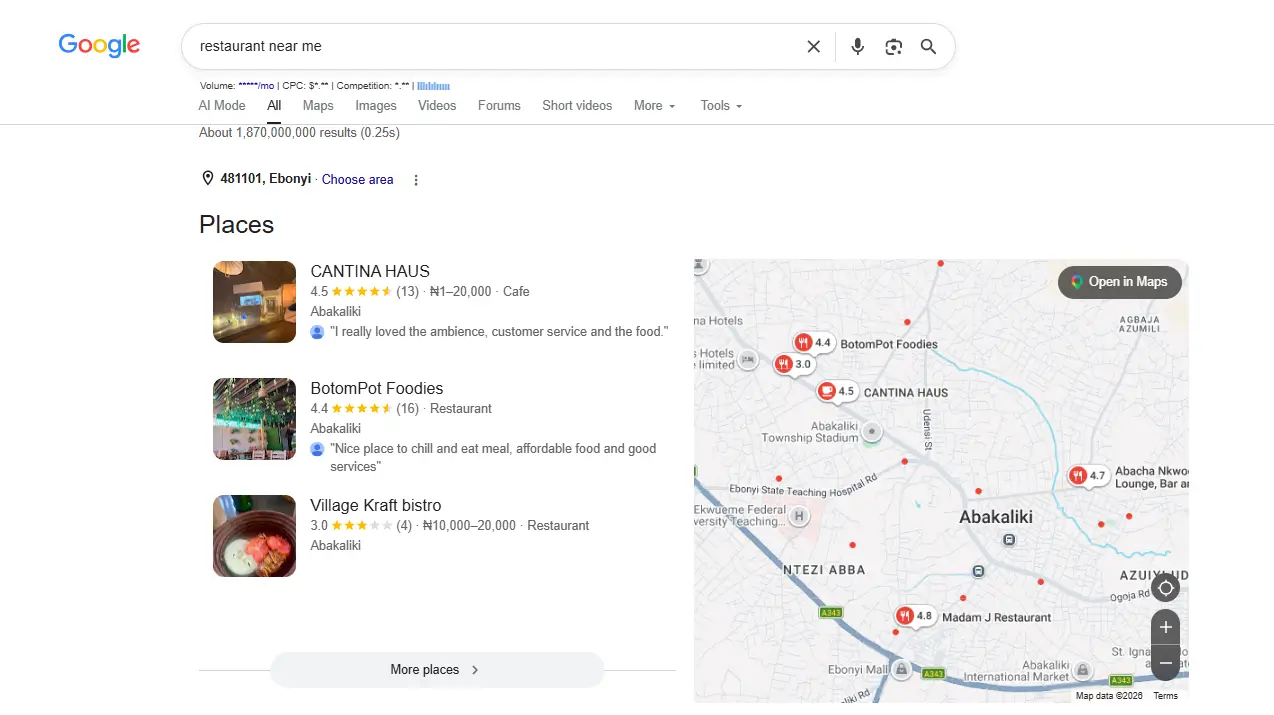Screen dimensions: 1274x715
Task: Click the Abacha Nkwo Lounge map label
Action: tap(1152, 477)
